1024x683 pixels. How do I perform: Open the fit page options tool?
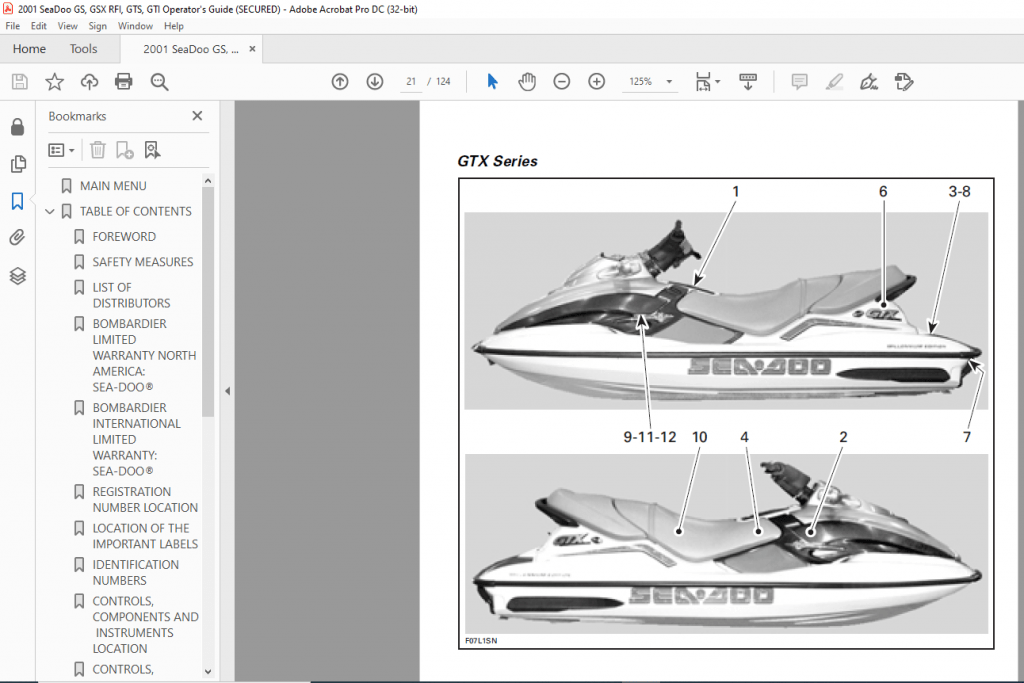(x=707, y=82)
